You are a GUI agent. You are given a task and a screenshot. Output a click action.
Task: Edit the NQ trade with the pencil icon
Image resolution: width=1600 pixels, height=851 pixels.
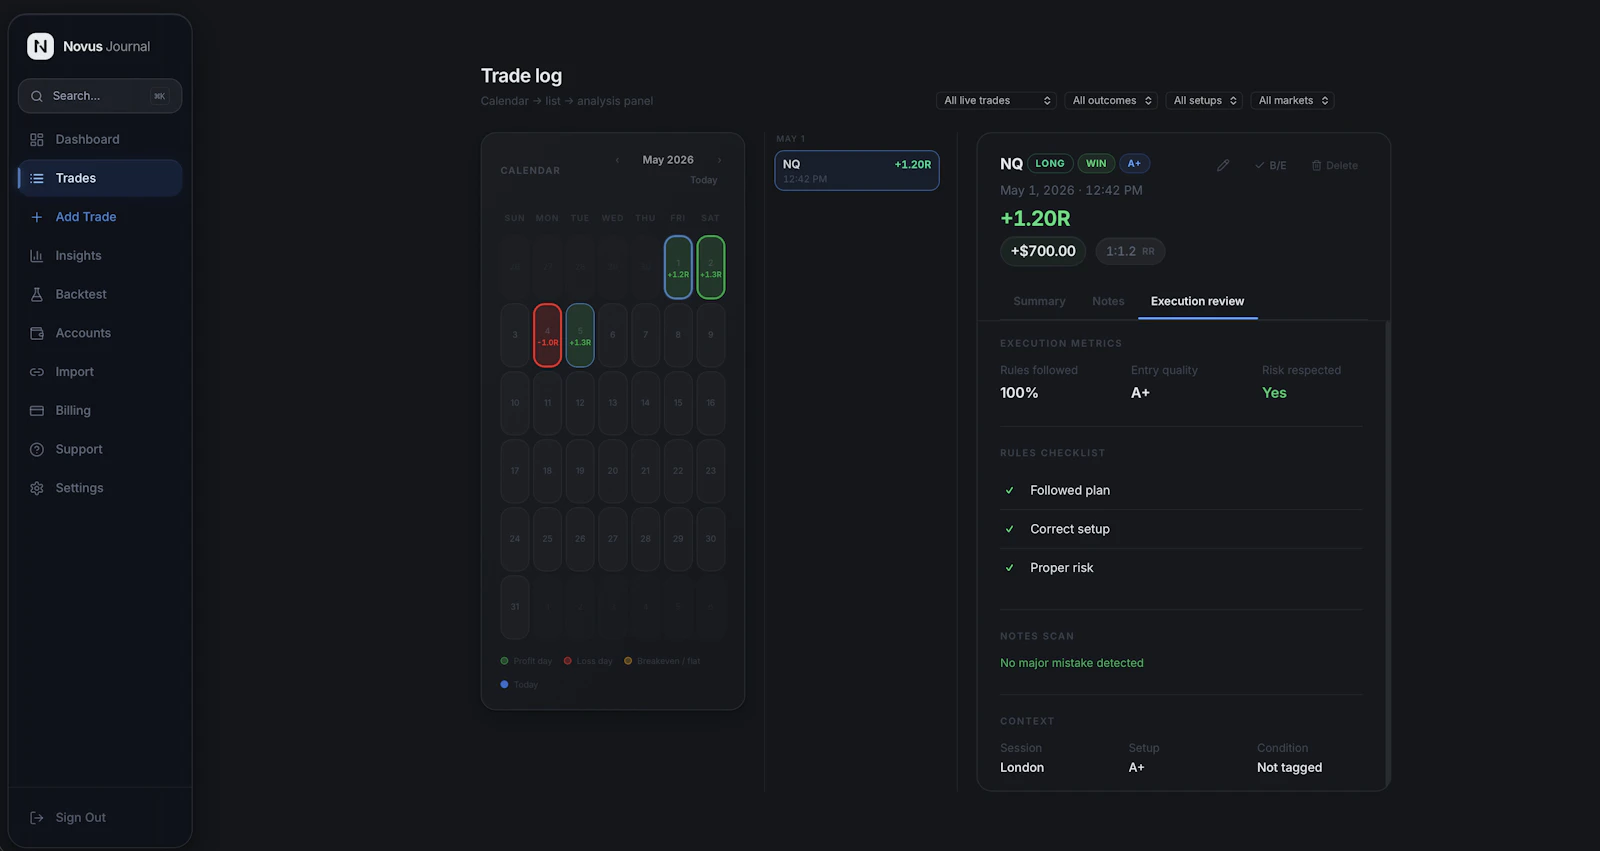[1223, 165]
